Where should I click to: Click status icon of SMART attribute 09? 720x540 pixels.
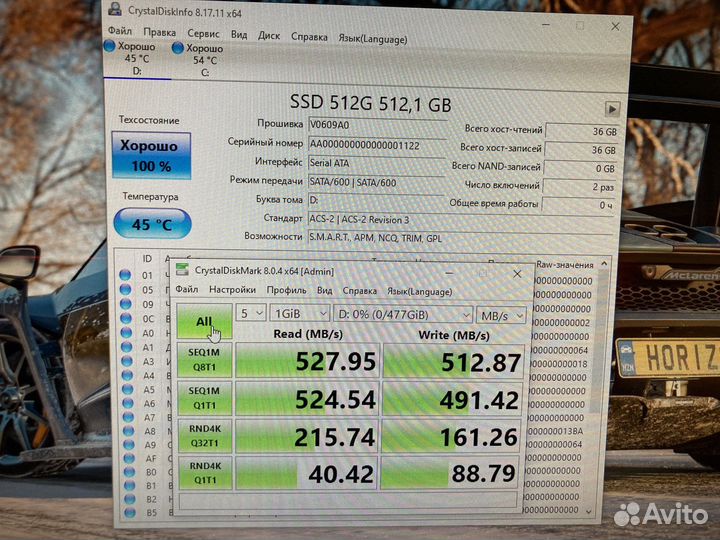point(126,304)
